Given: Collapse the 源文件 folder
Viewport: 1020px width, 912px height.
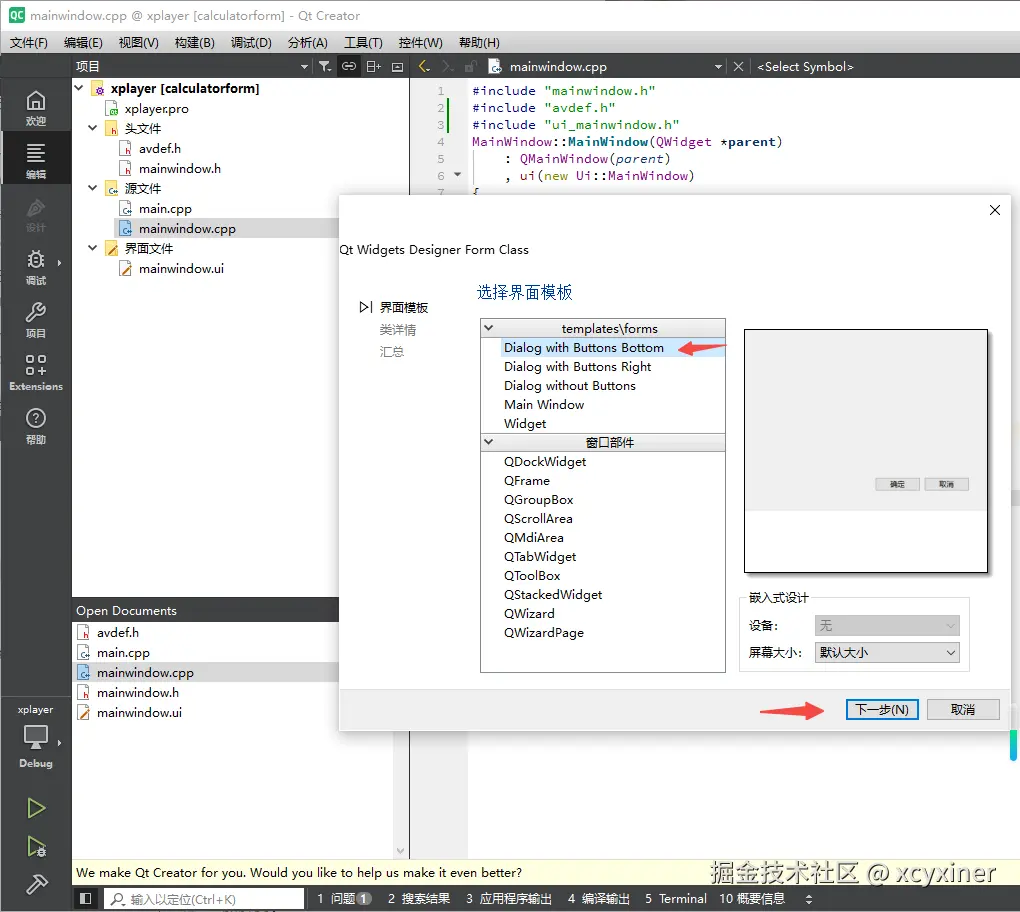Looking at the screenshot, I should pos(93,188).
